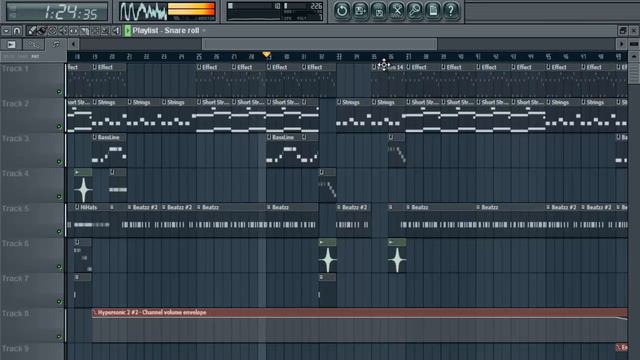Open the clip menu of the first Beatzz #2 clip
This screenshot has width=640, height=360.
[129, 207]
